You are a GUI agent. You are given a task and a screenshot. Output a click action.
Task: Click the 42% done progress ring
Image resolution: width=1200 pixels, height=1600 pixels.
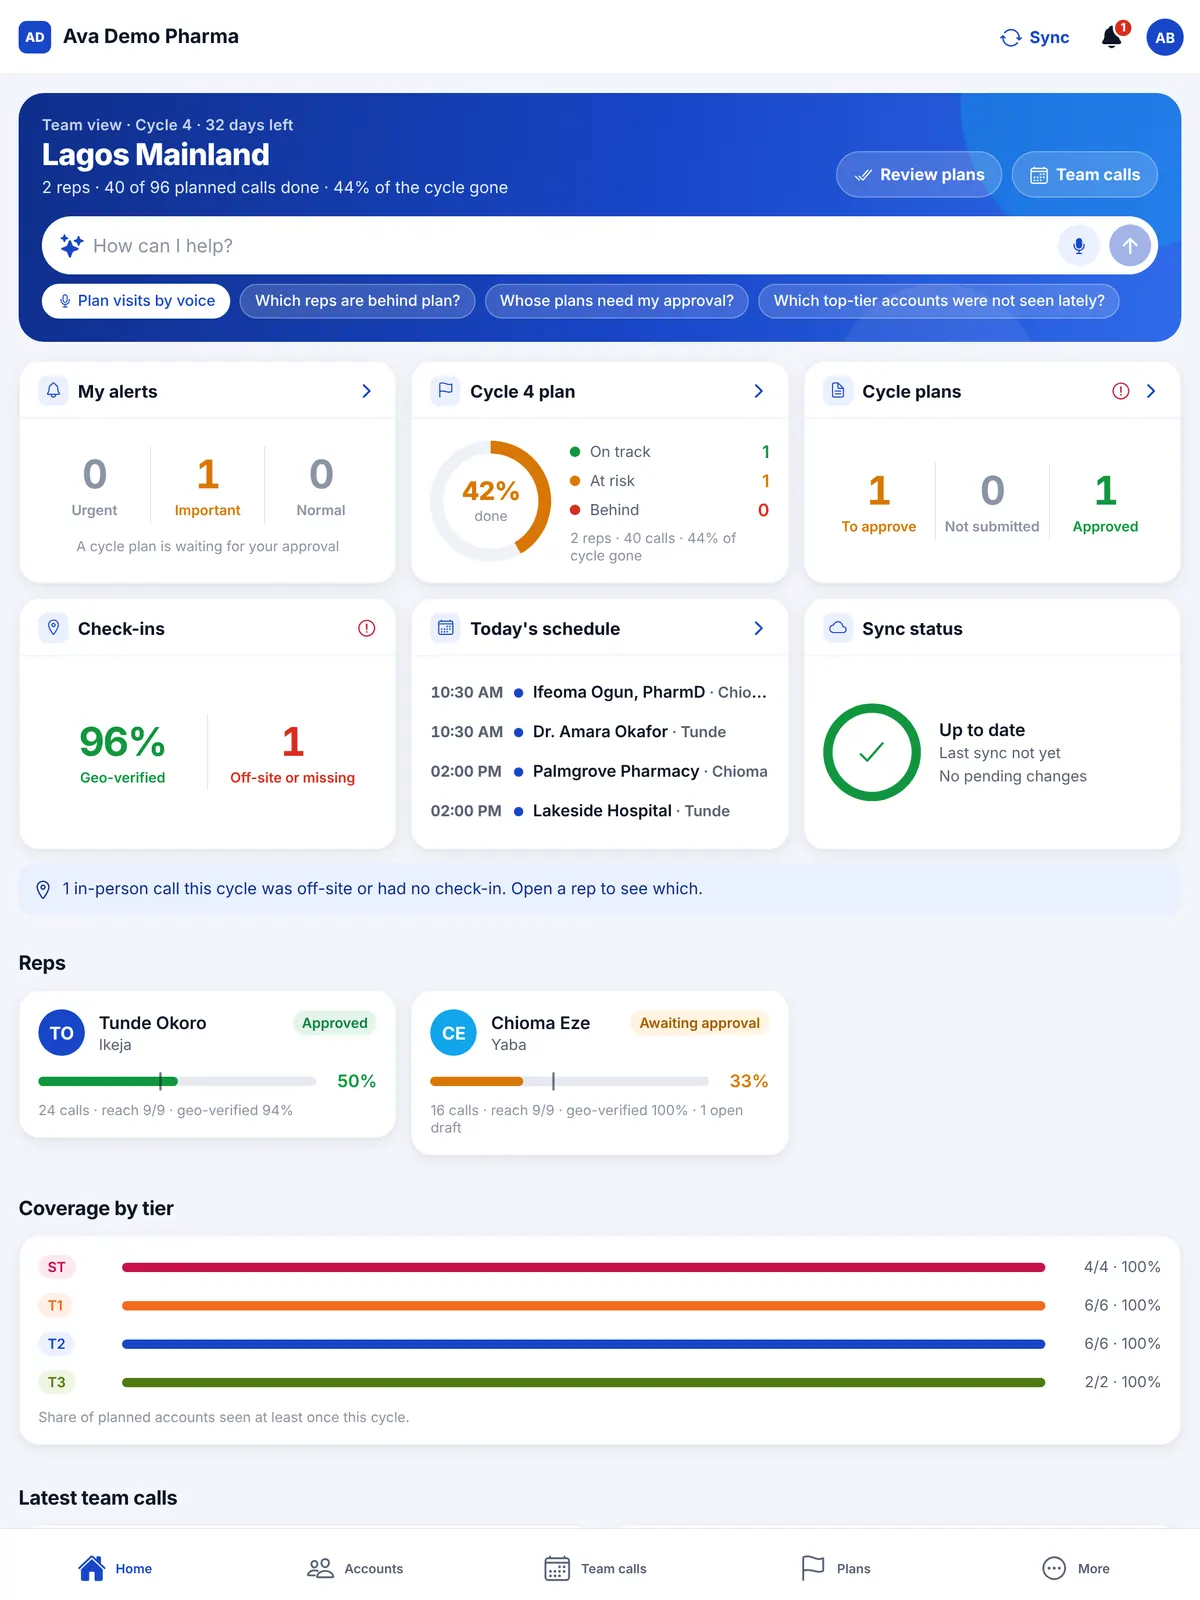click(x=491, y=501)
